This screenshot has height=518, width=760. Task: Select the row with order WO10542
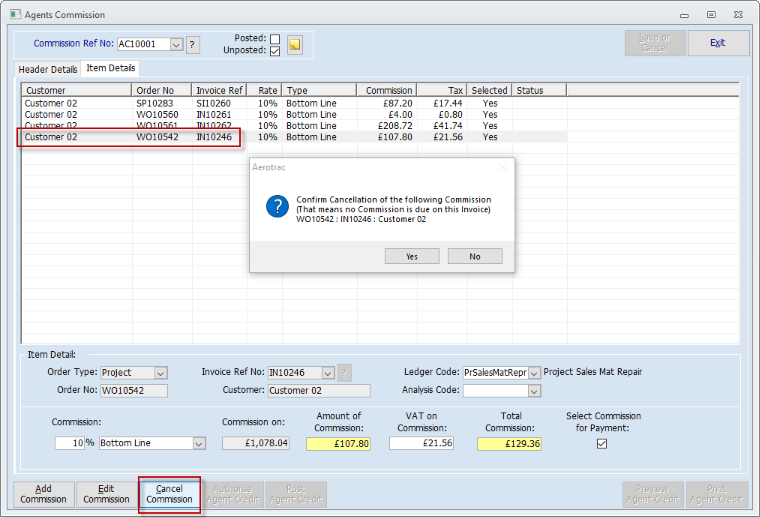(x=294, y=137)
